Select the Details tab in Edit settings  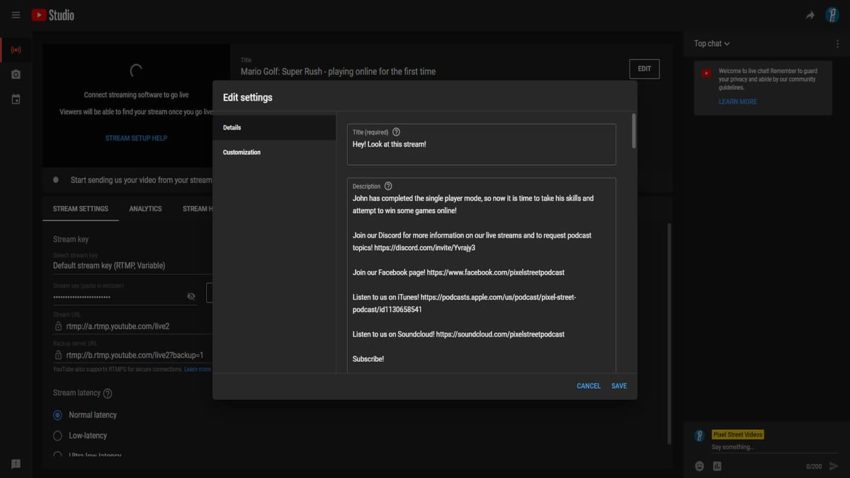point(274,128)
